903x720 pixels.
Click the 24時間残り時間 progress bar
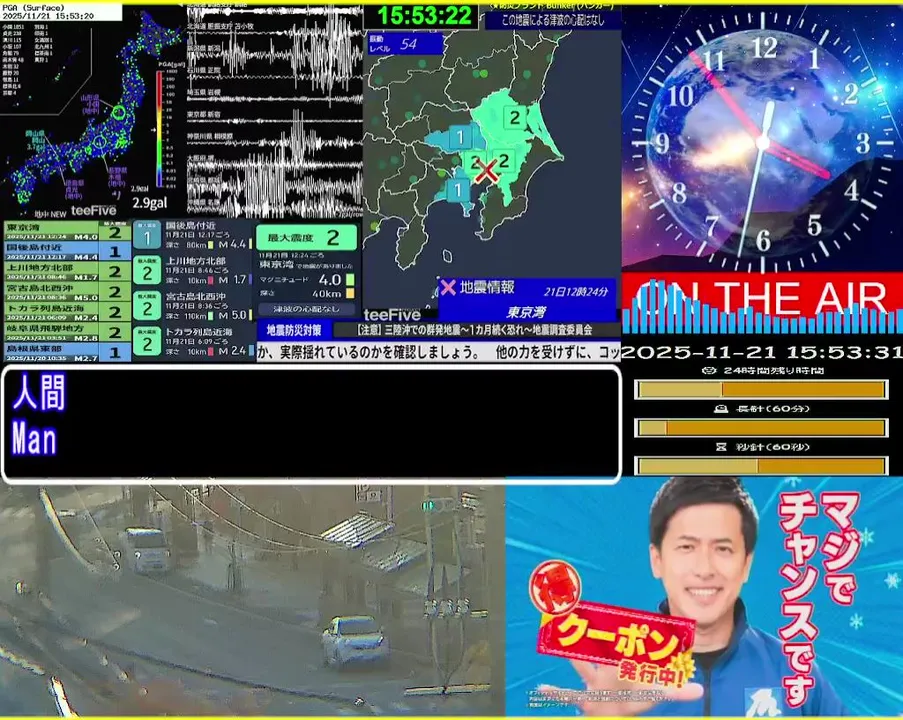tap(761, 390)
